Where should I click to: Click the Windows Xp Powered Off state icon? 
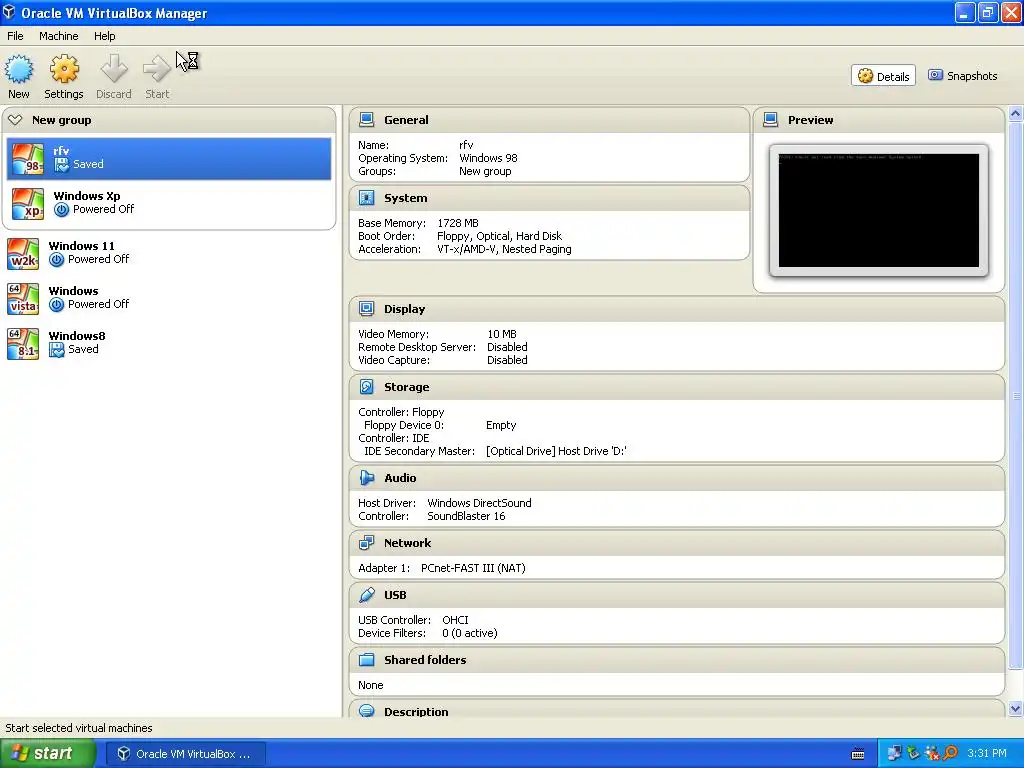(61, 210)
